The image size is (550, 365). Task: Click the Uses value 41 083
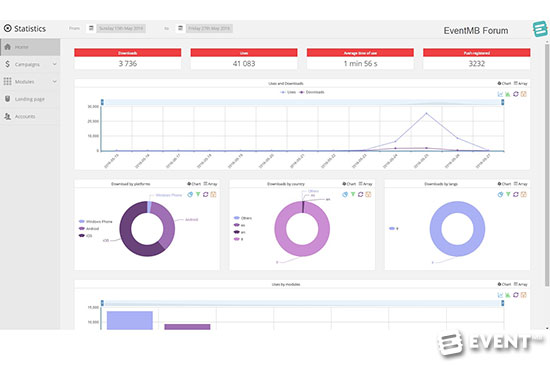[x=244, y=63]
